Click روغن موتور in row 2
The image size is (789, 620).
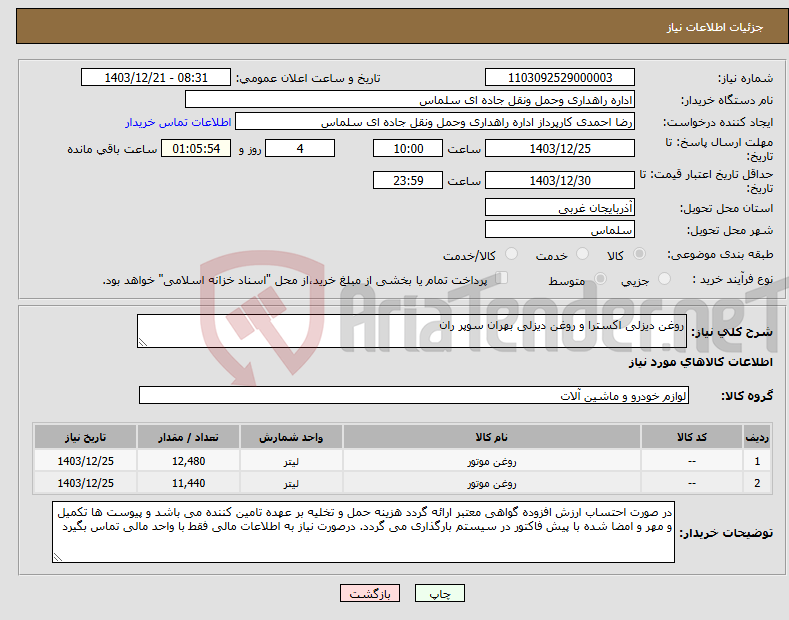492,483
